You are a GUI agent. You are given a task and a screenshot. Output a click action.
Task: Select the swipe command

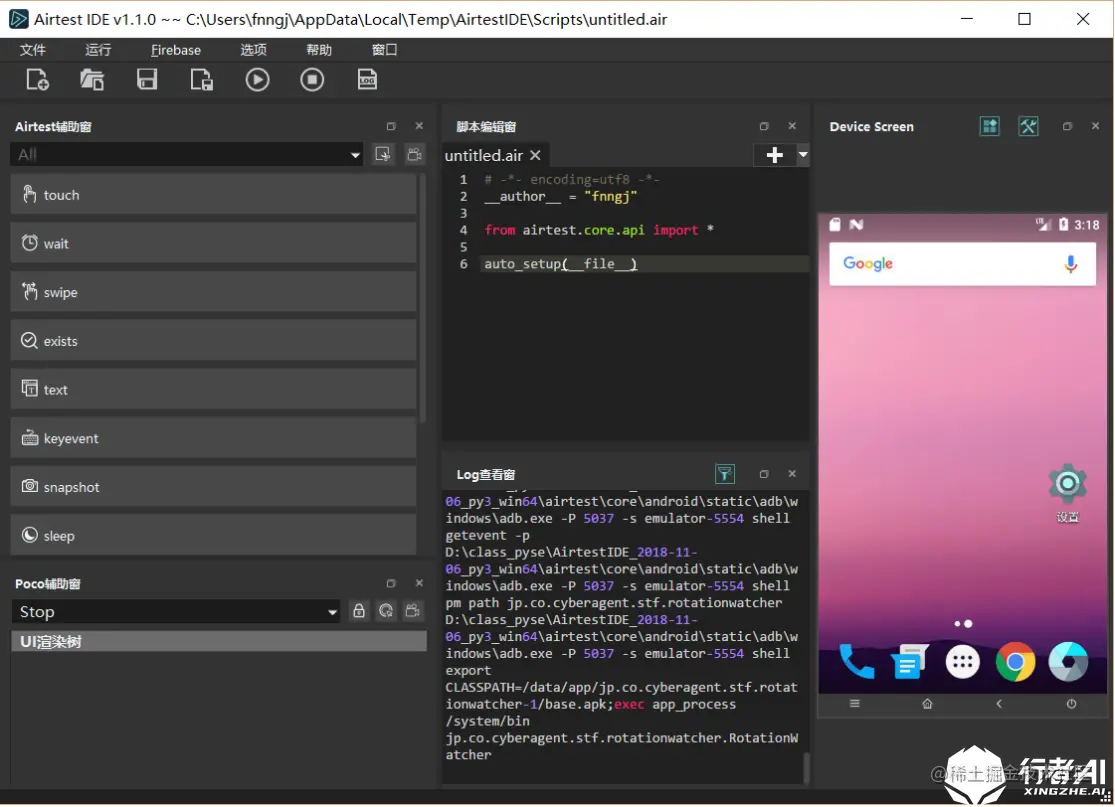[213, 292]
